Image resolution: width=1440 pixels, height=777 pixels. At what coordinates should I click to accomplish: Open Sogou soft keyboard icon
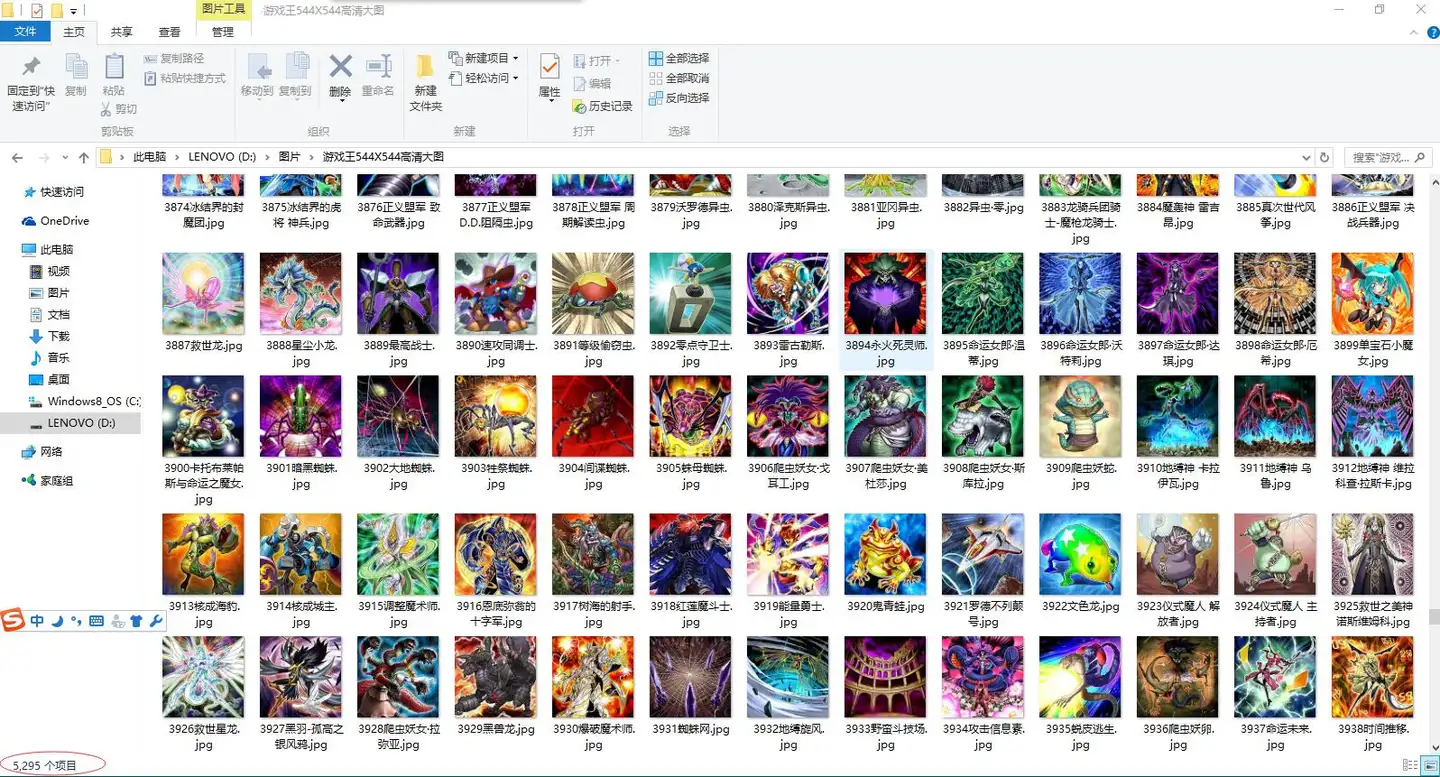[96, 621]
